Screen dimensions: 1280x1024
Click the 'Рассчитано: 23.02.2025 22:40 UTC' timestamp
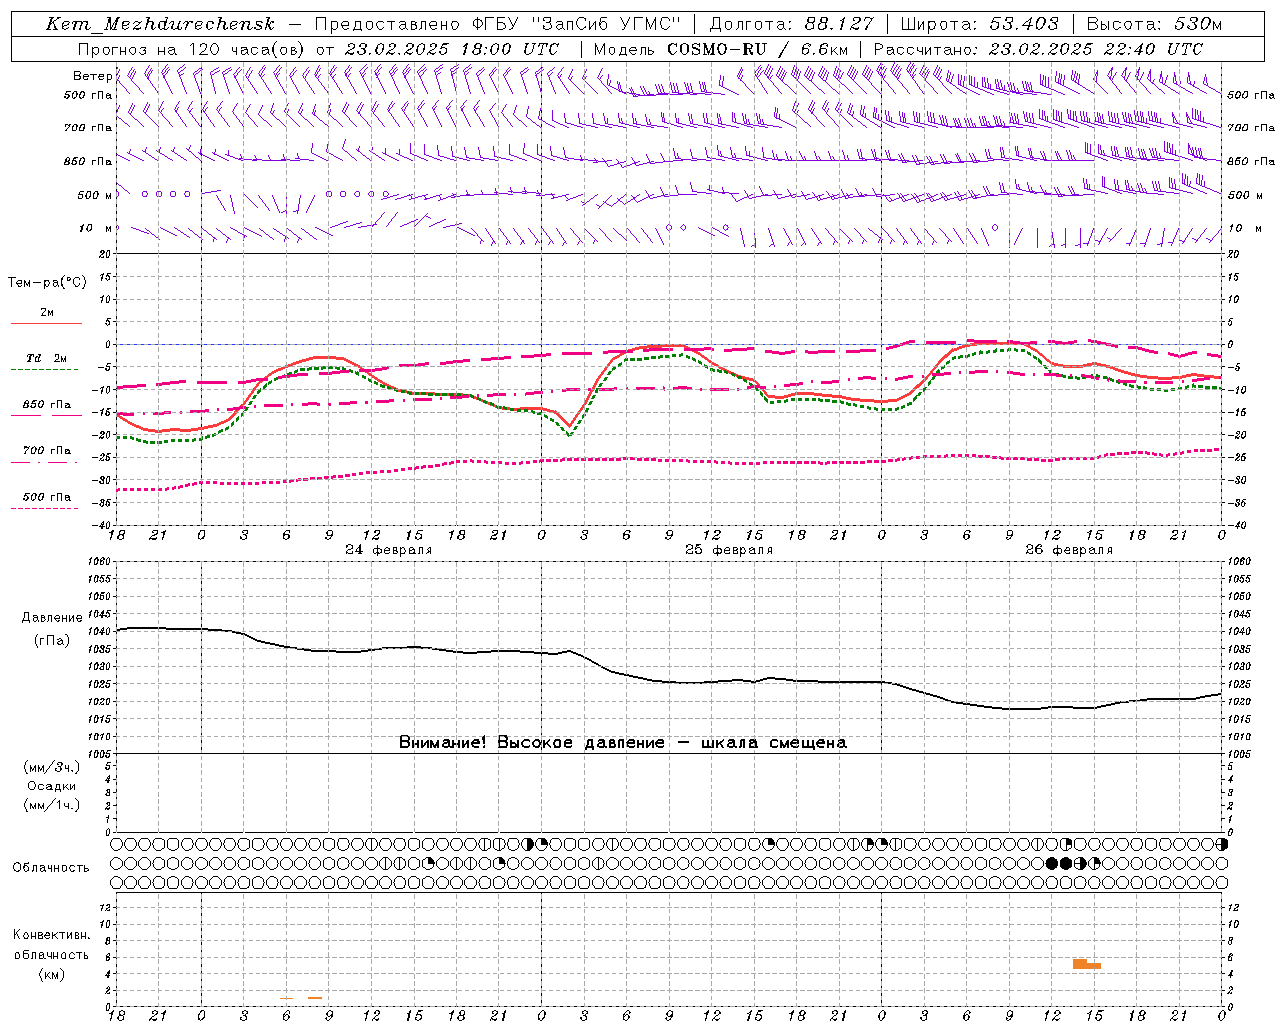pyautogui.click(x=1038, y=49)
